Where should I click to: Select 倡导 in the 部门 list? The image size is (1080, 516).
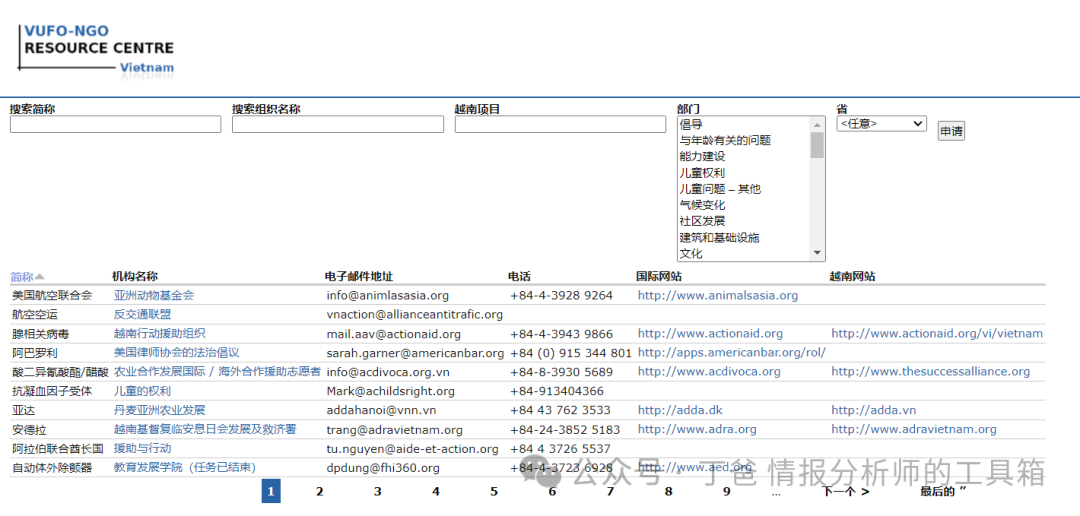click(x=691, y=124)
